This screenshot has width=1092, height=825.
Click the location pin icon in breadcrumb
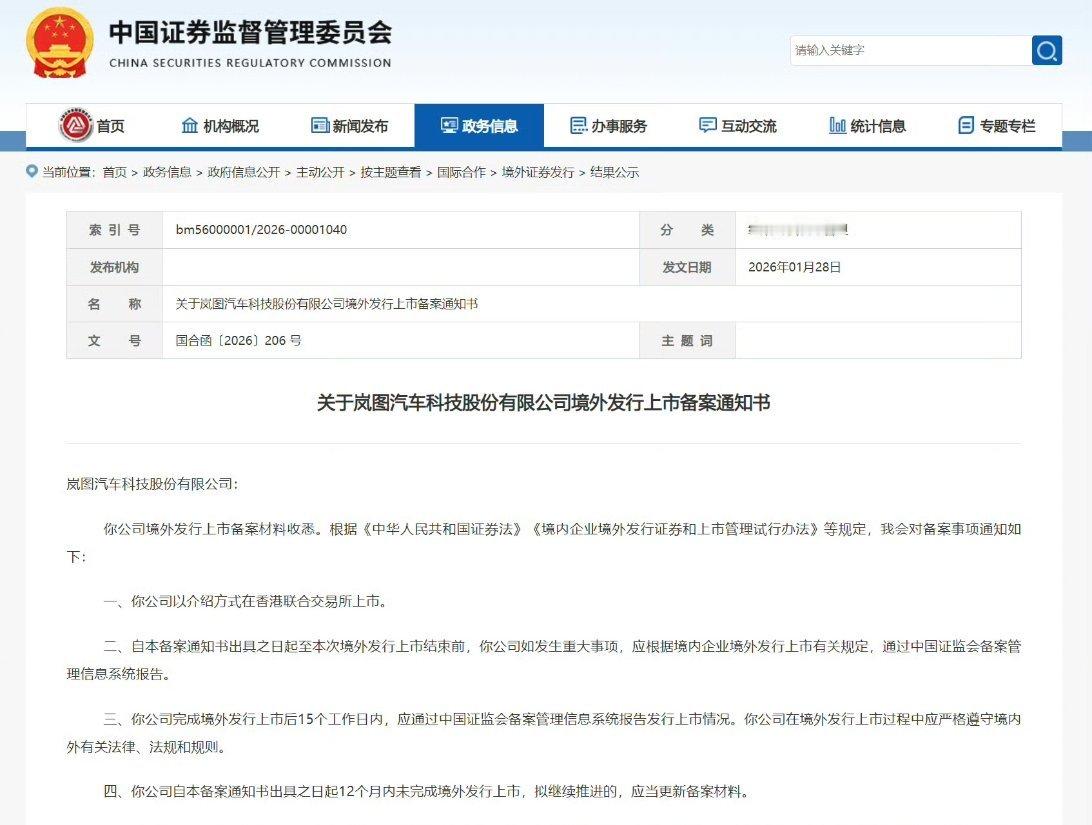tap(31, 171)
